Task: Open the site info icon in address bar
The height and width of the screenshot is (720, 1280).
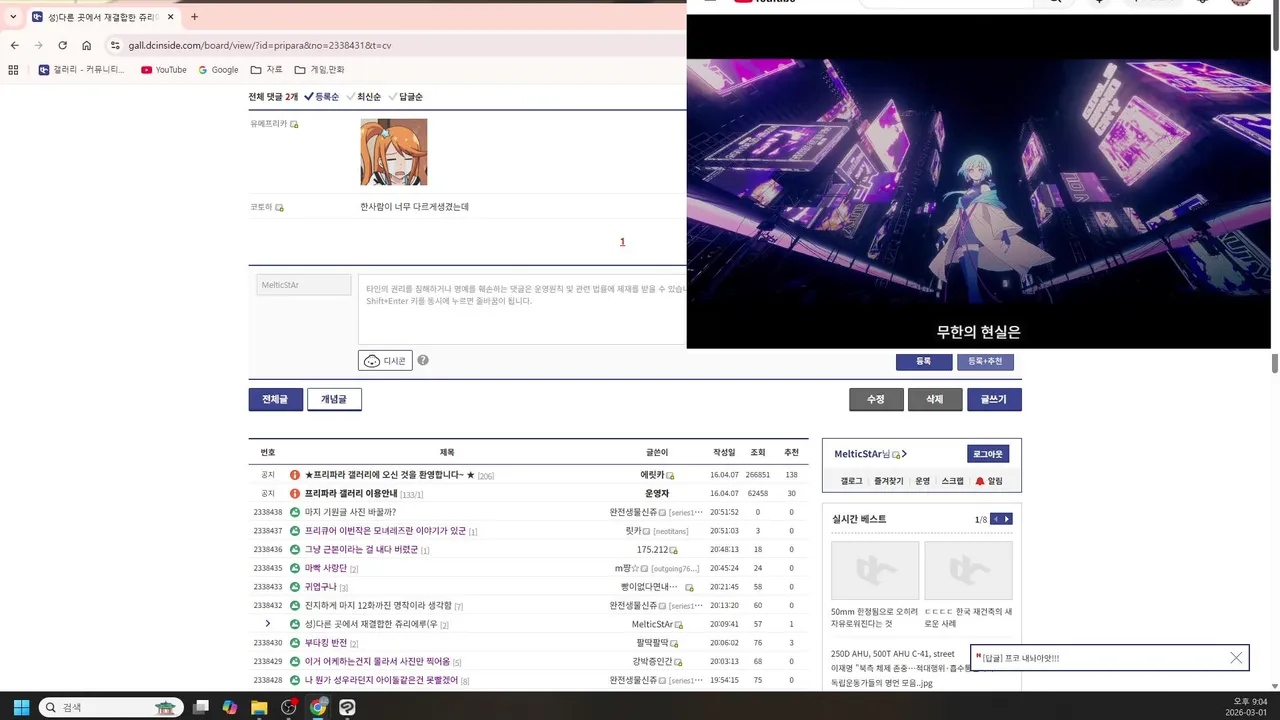Action: (x=115, y=45)
